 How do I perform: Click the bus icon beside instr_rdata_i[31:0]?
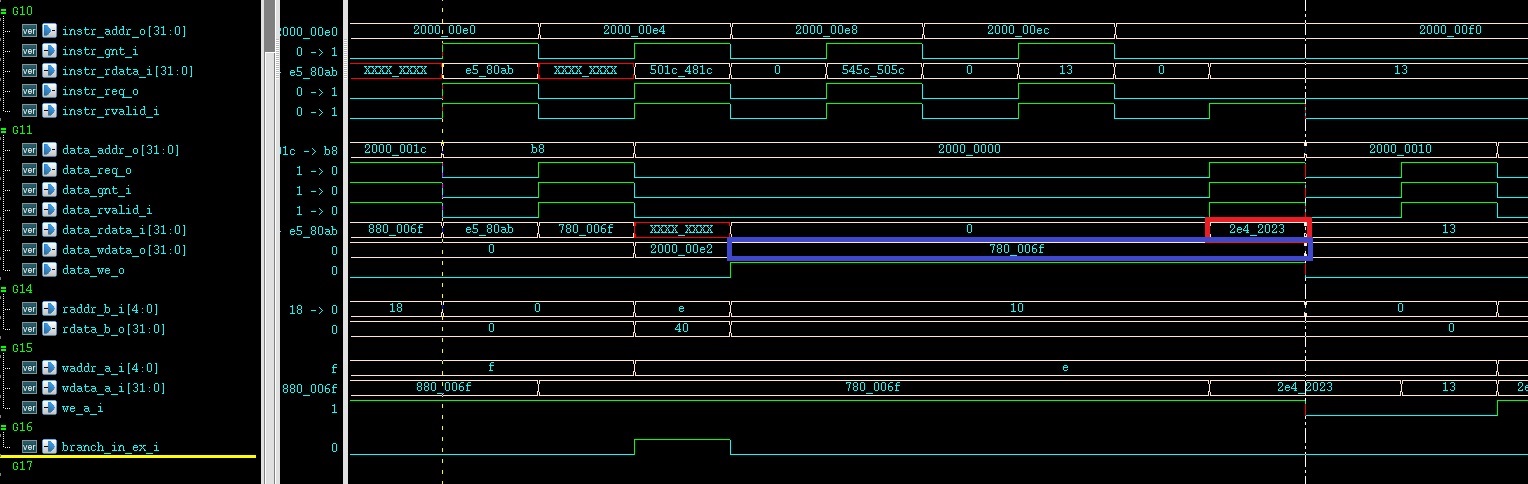point(48,71)
